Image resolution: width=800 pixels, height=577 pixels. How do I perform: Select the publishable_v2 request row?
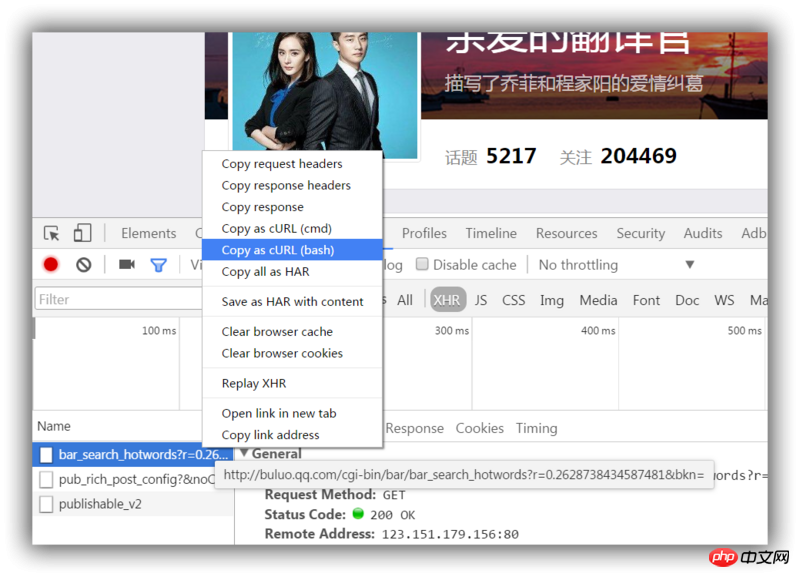click(134, 504)
